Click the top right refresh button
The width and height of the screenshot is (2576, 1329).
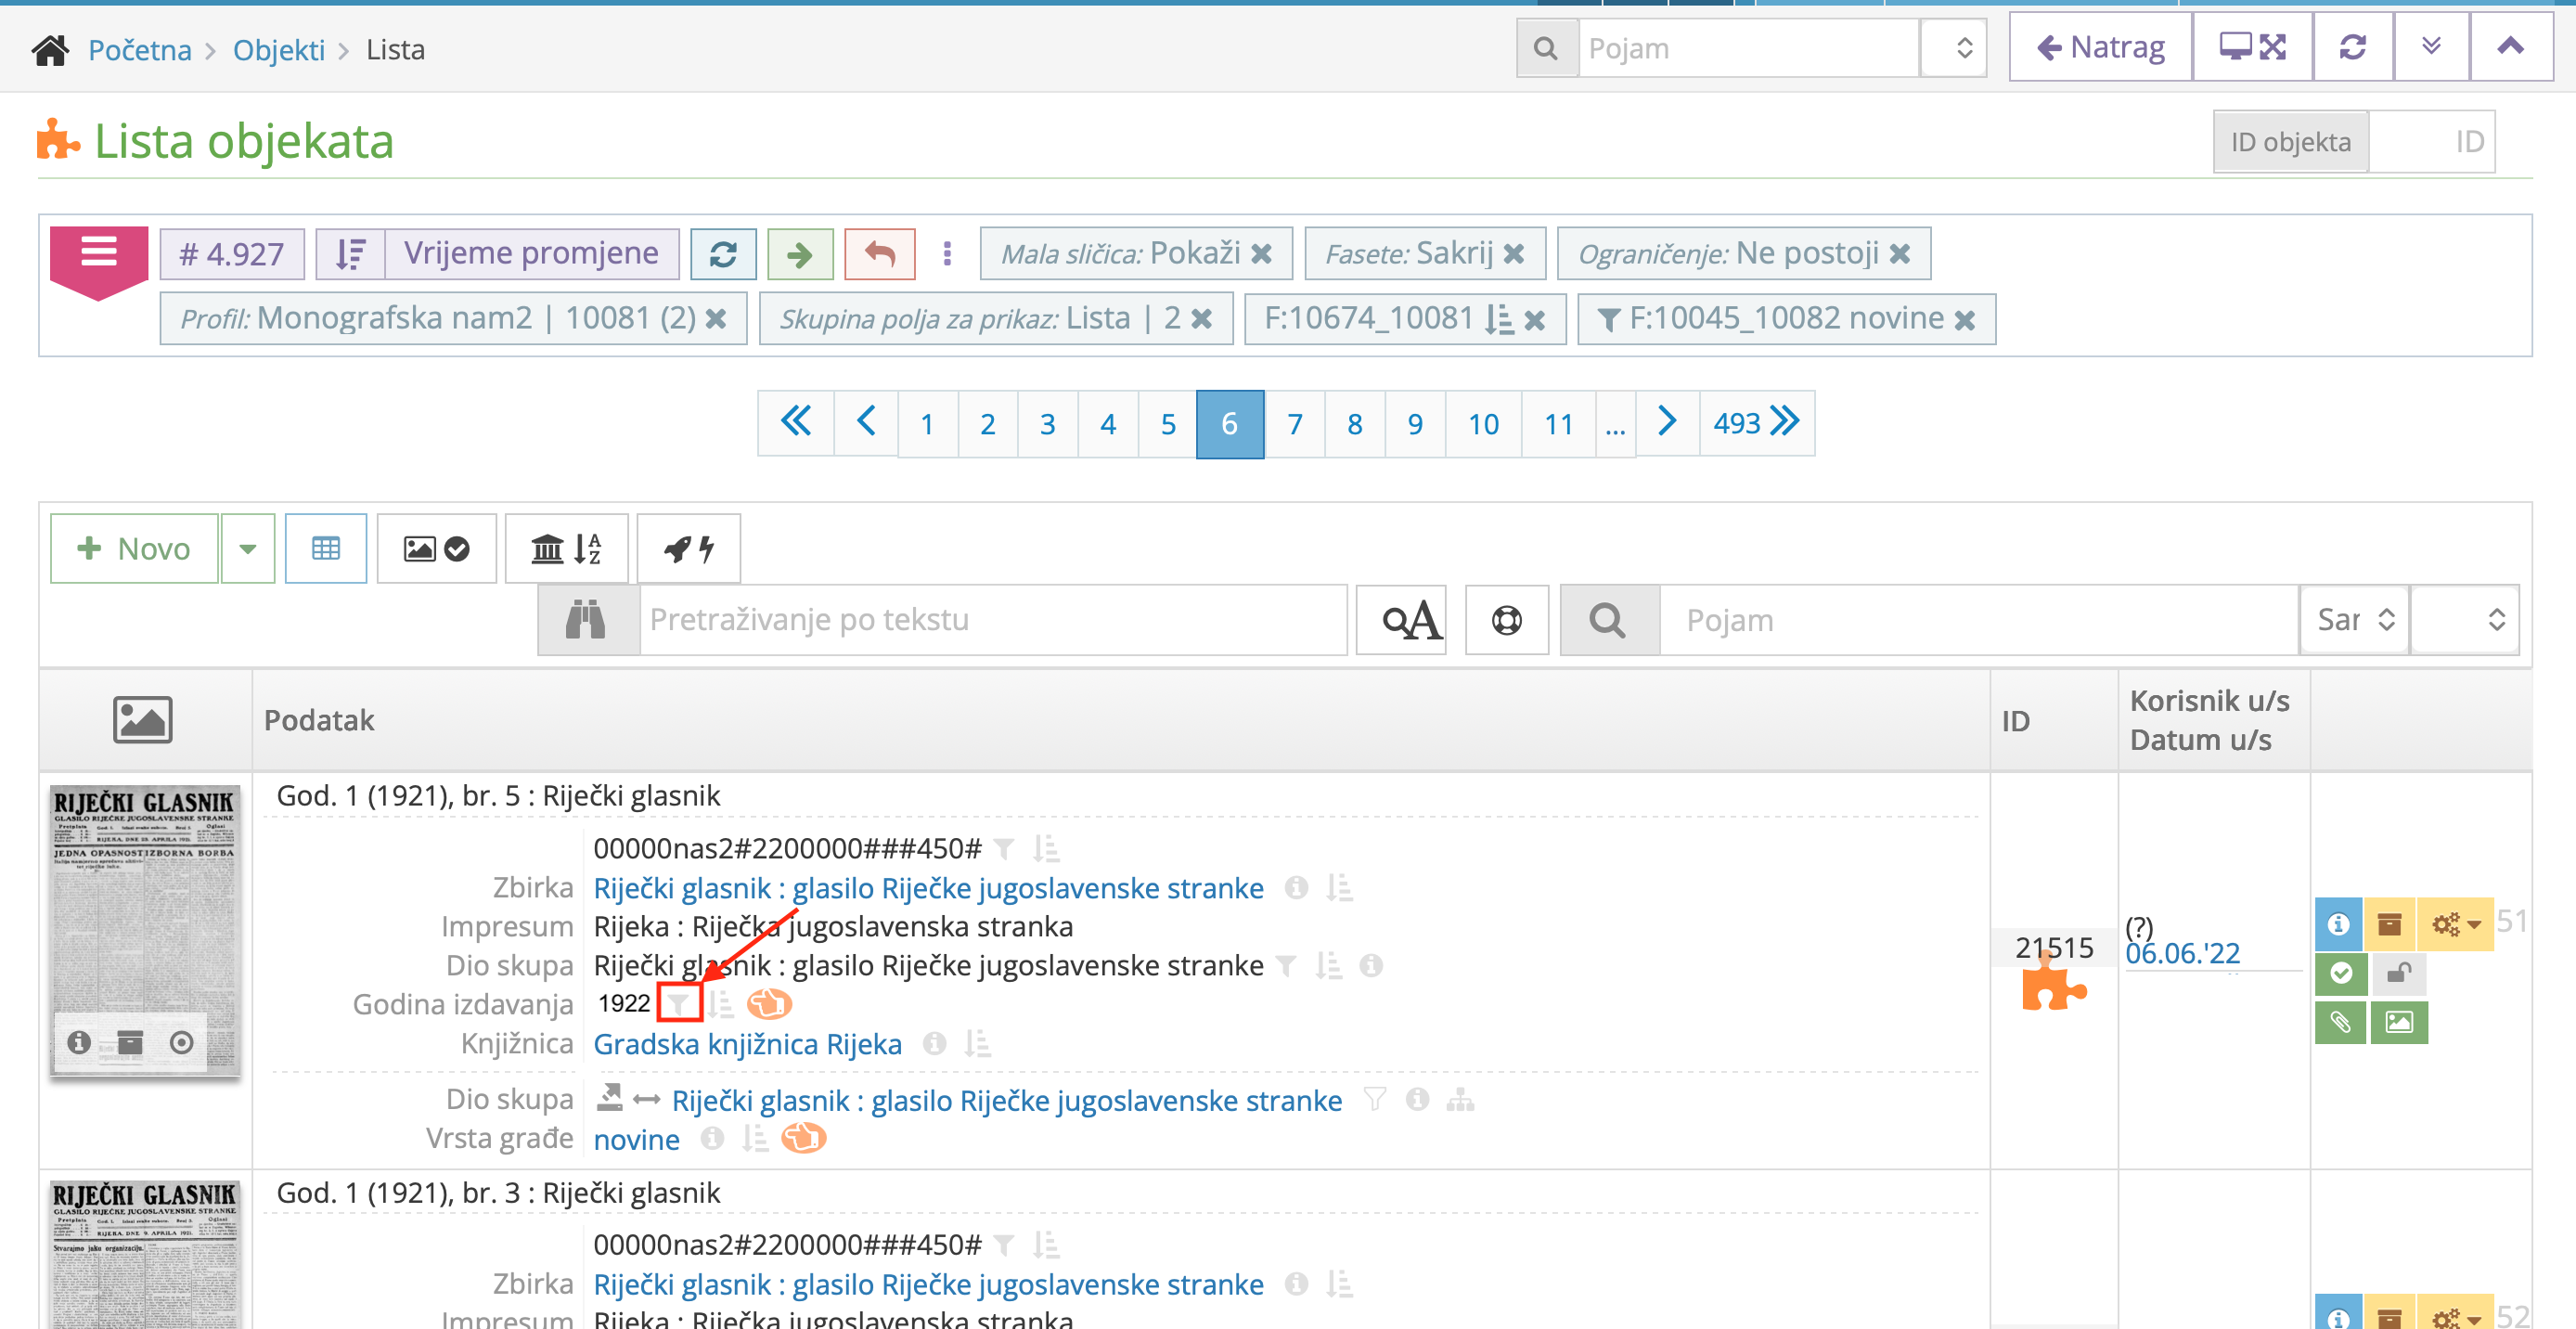(x=2352, y=47)
